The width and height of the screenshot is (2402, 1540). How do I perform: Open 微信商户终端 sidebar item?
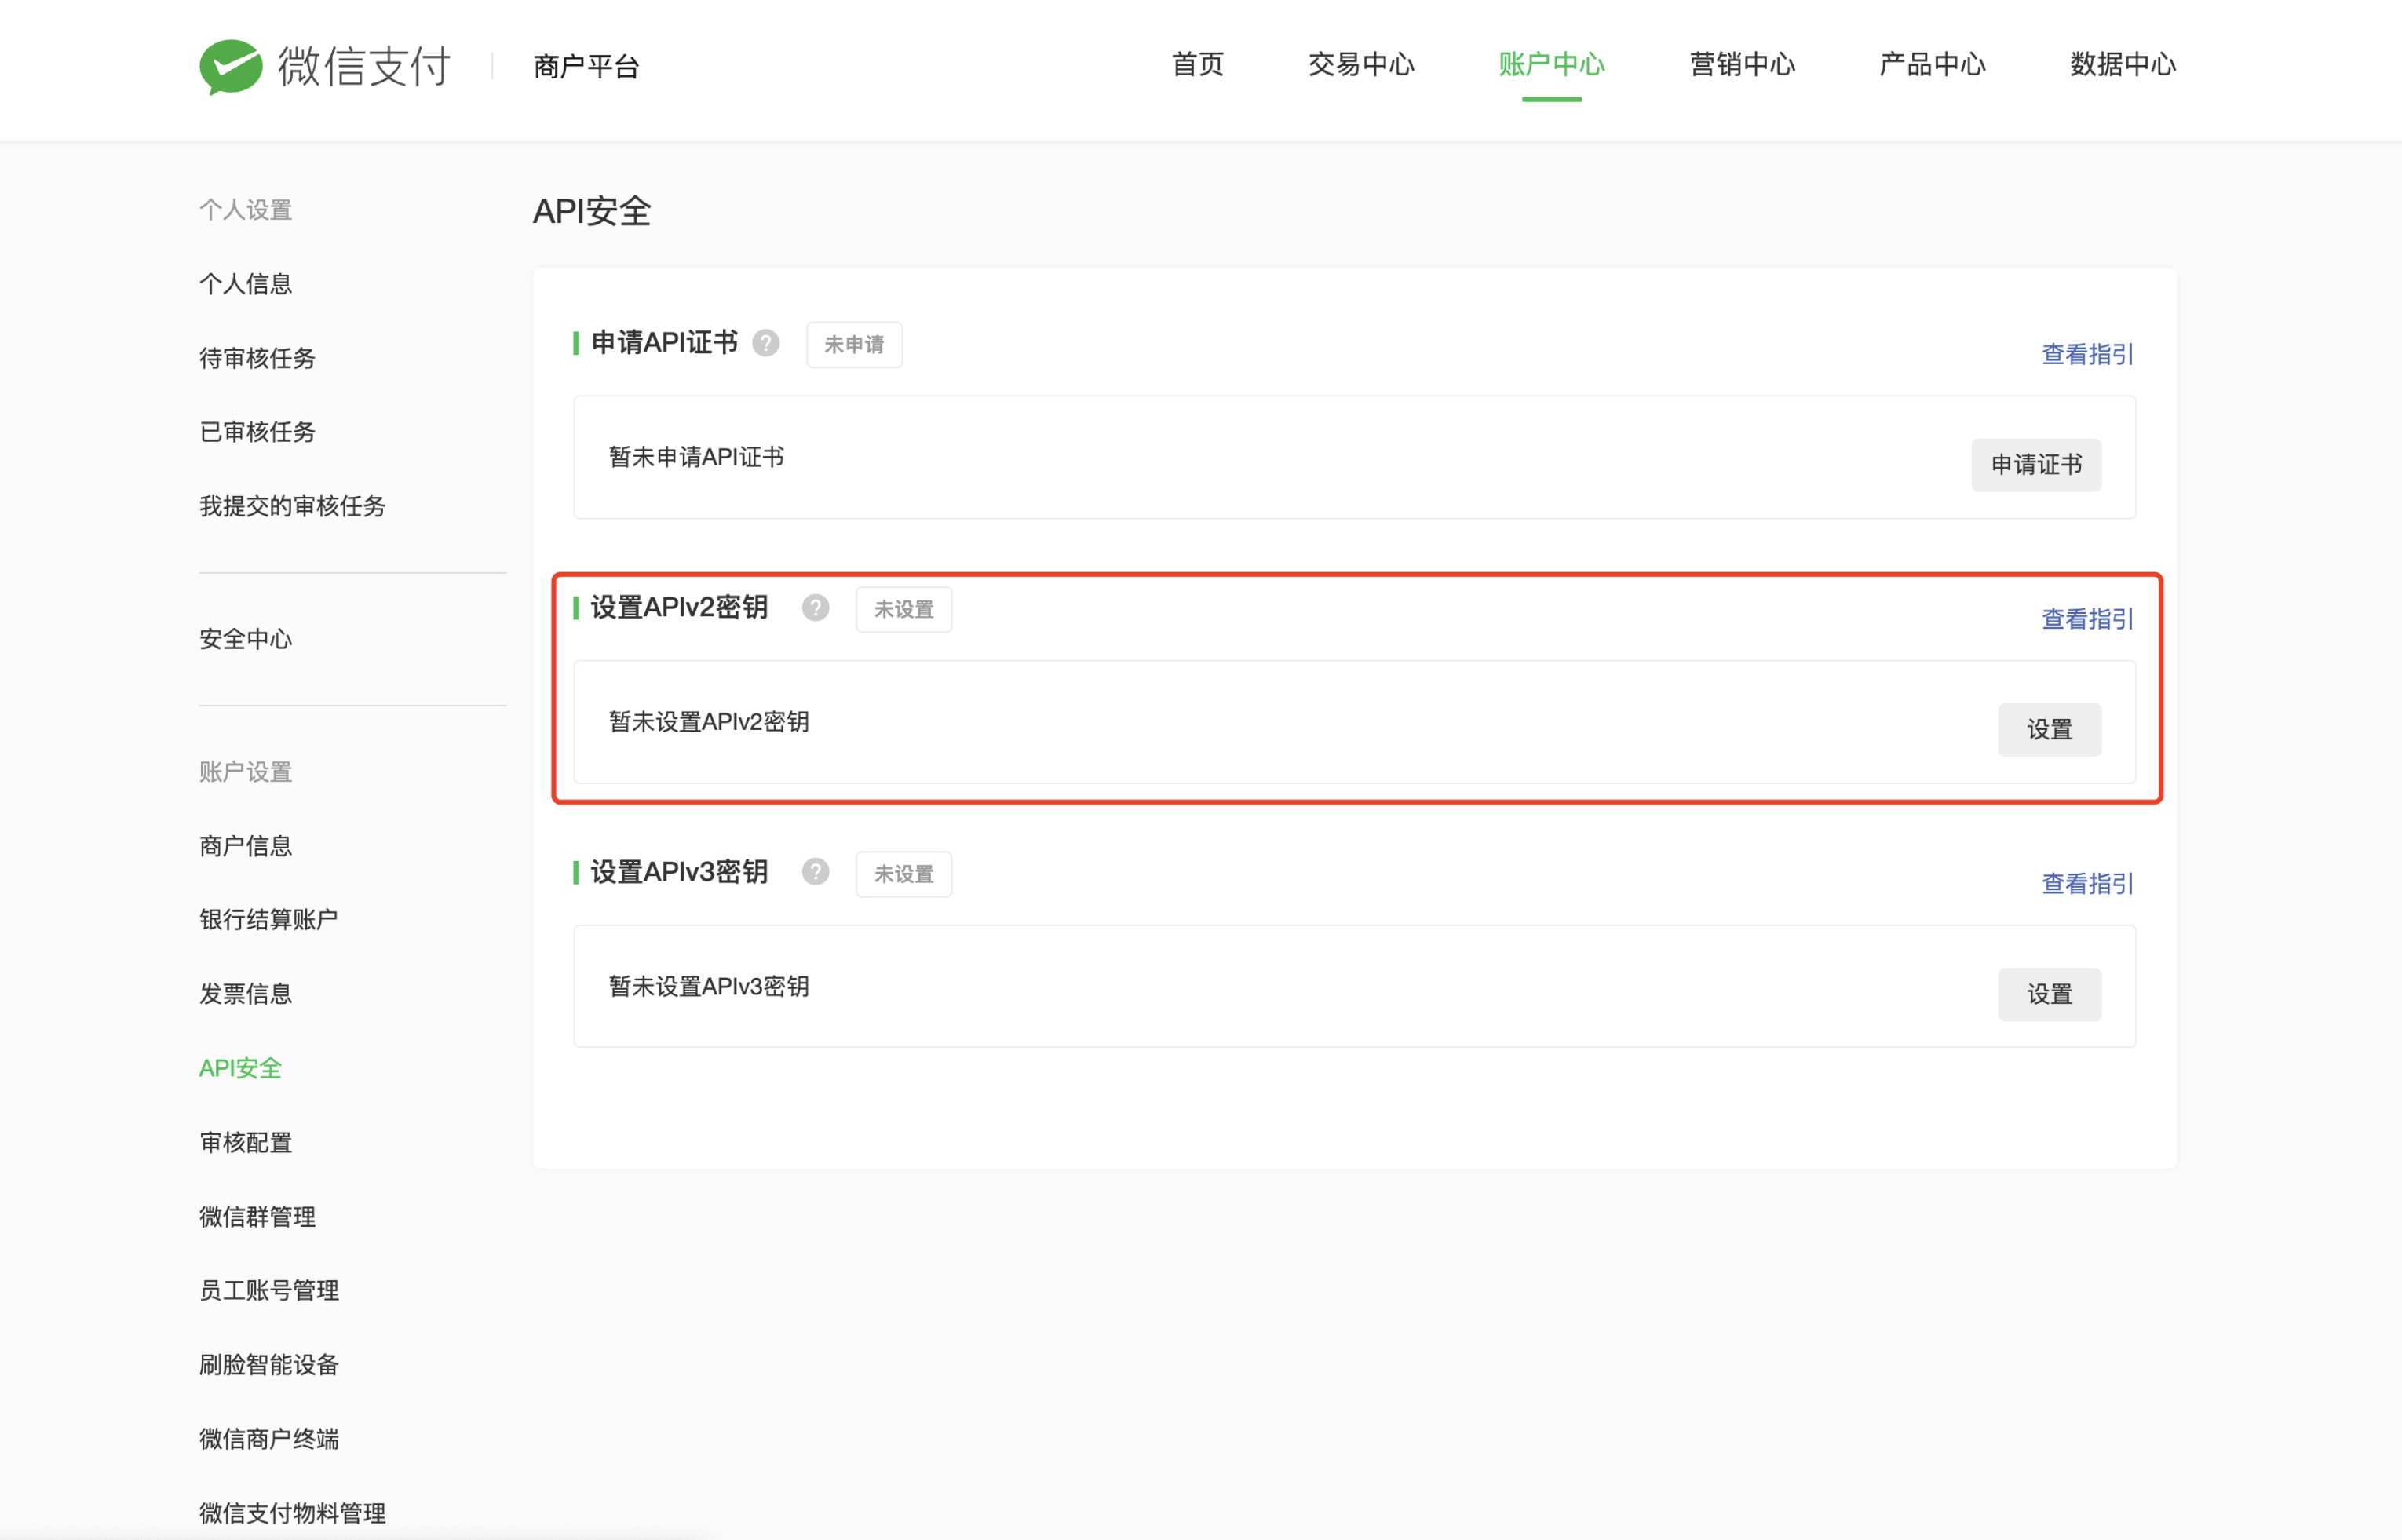coord(268,1439)
